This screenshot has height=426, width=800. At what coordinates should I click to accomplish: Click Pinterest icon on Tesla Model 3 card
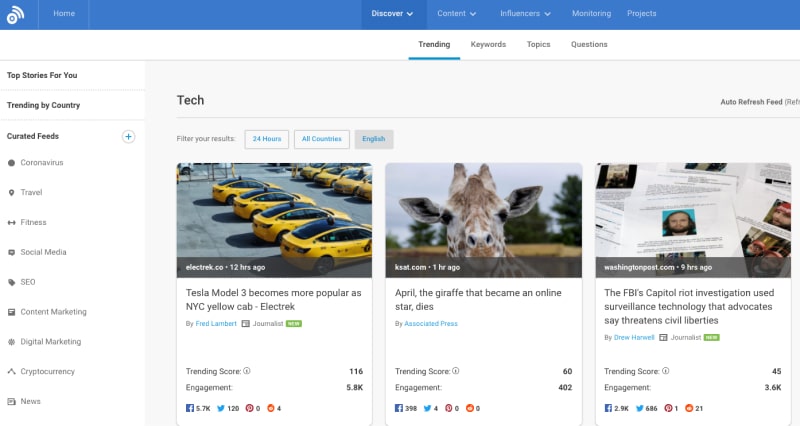[x=249, y=408]
